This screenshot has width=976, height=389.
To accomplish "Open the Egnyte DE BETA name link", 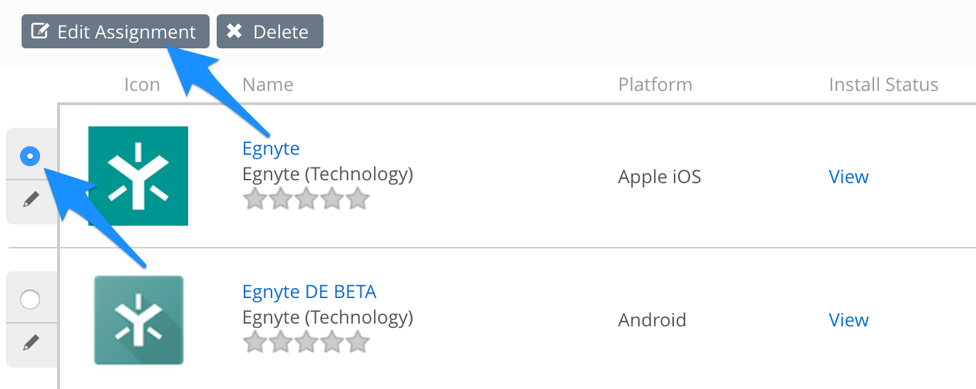I will pos(309,291).
